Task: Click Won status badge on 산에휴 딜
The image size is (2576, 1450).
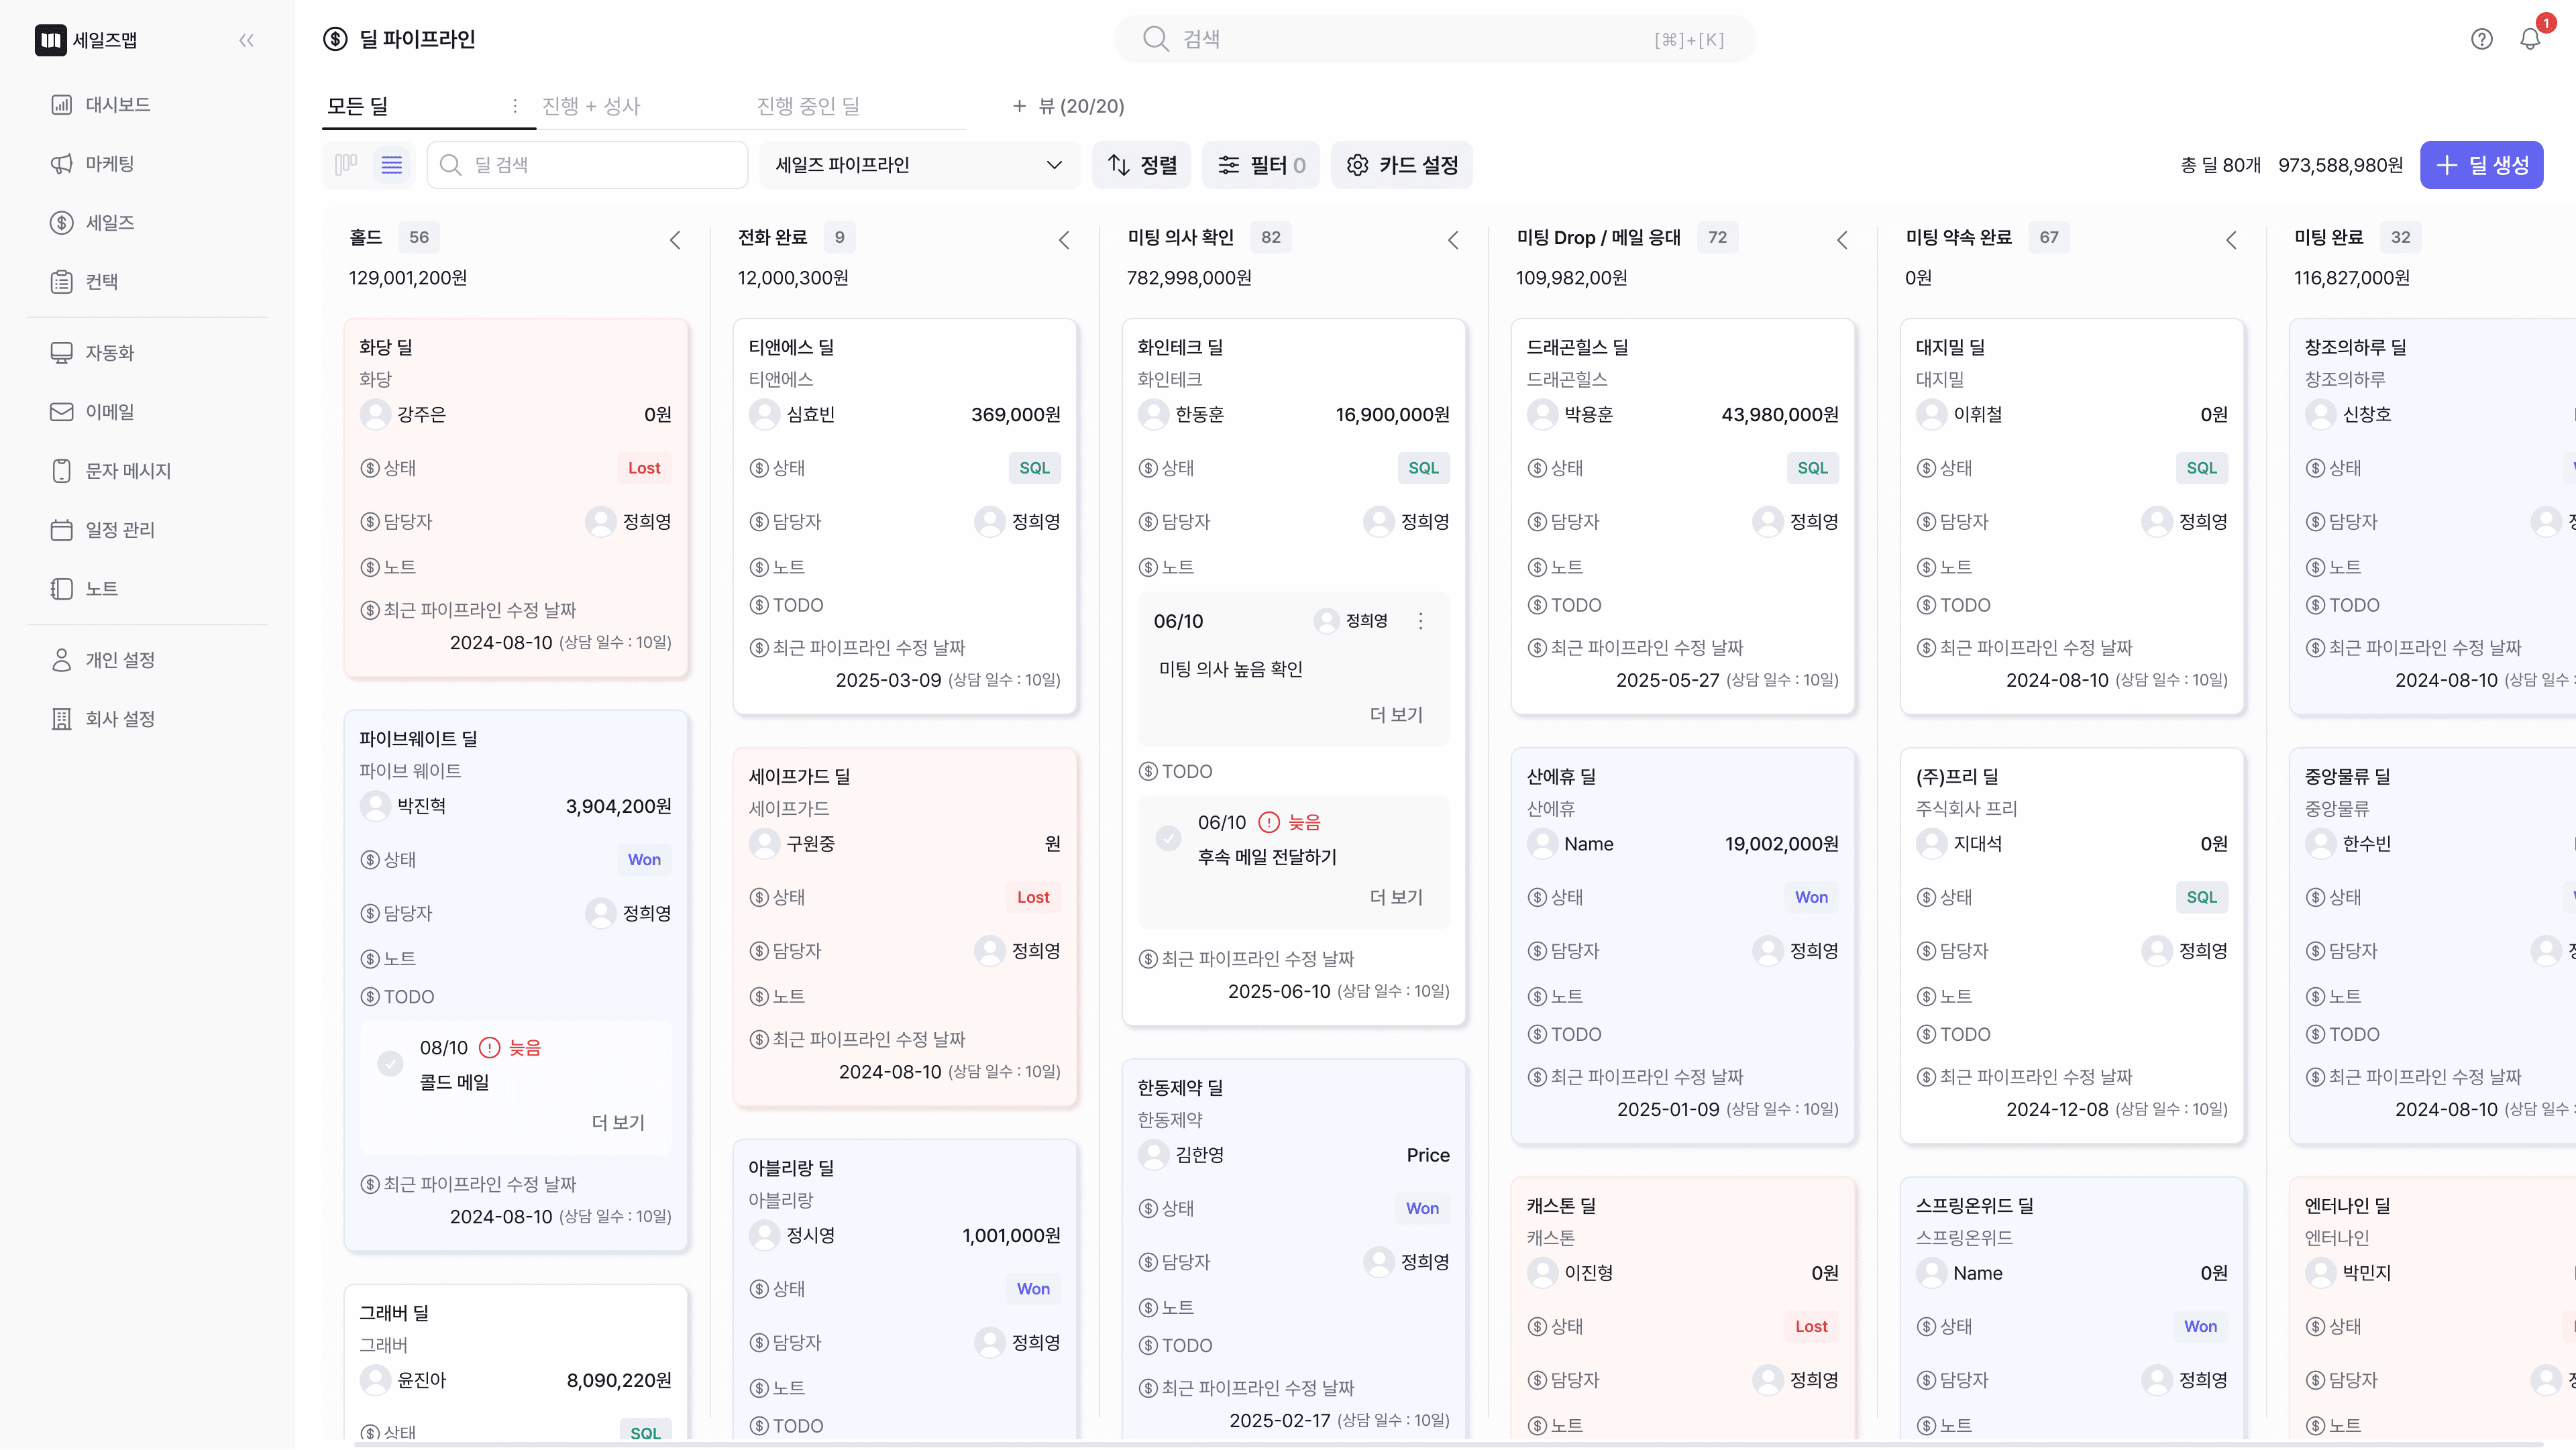Action: click(1811, 897)
